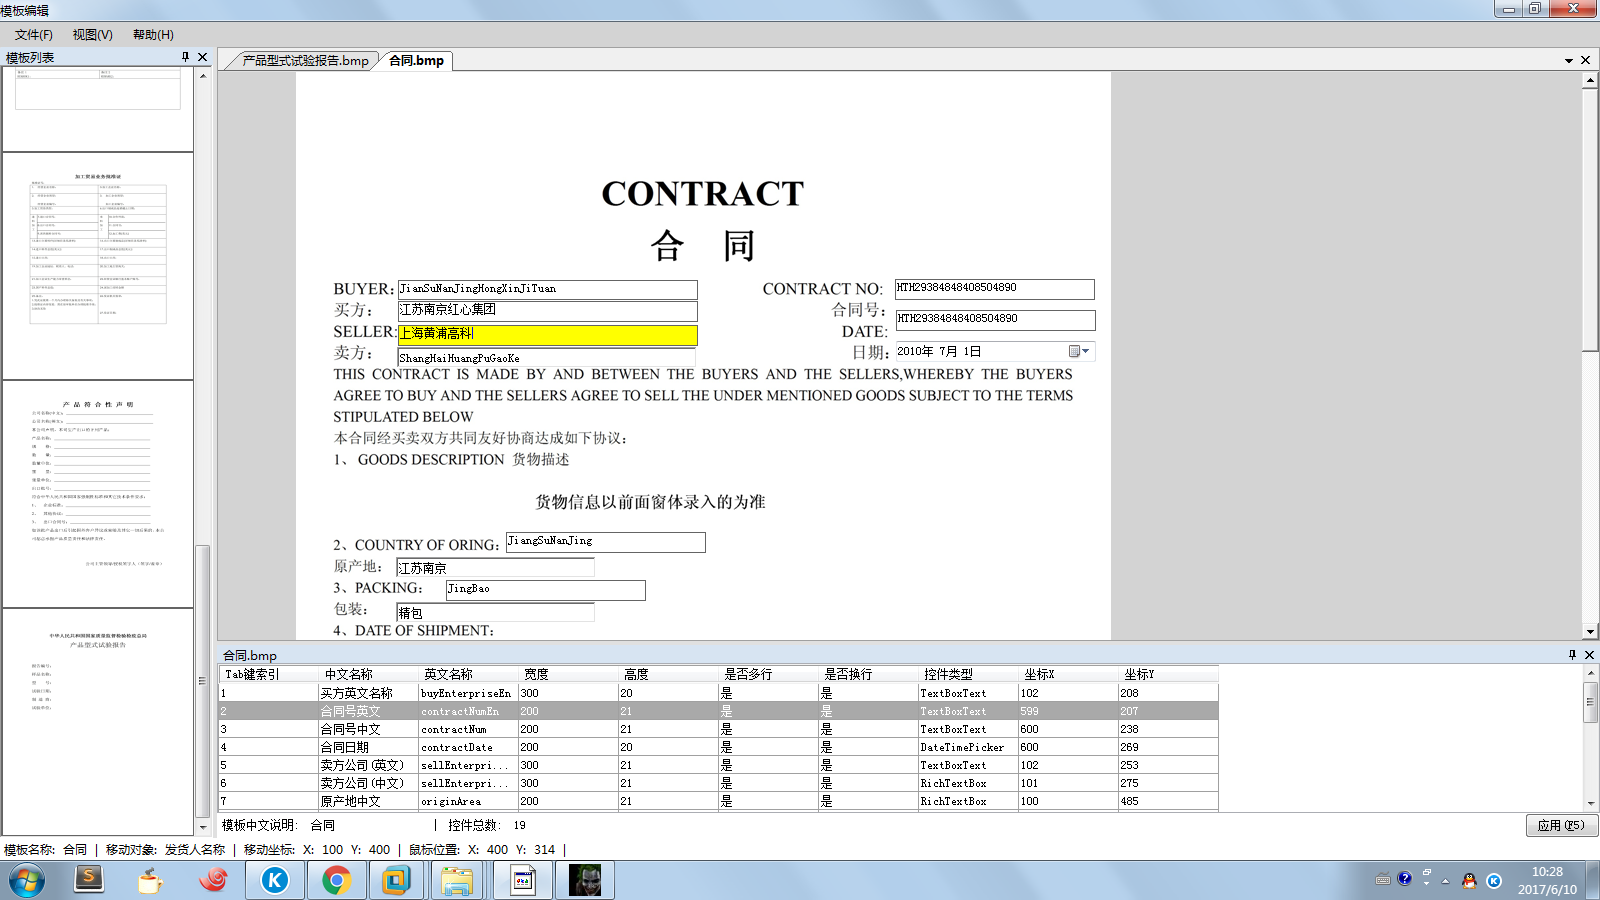Click the BUYER English name text field
Viewport: 1600px width, 900px height.
point(547,289)
